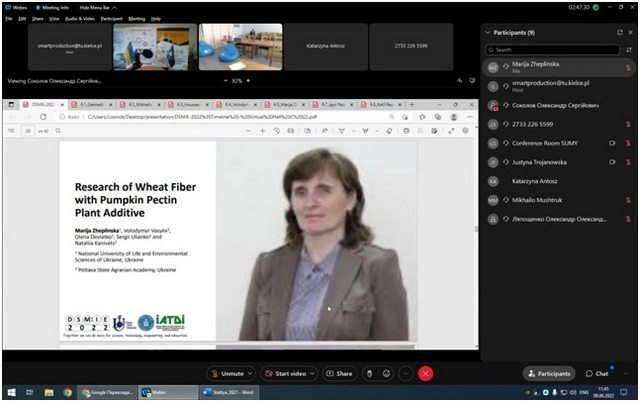640x402 pixels.
Task: Open the Help menu
Action: [x=156, y=19]
